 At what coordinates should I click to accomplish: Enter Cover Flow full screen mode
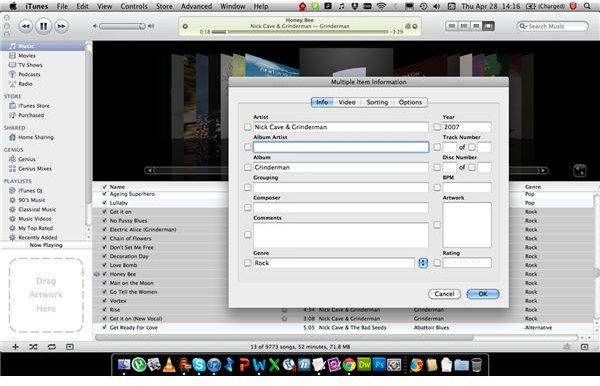tap(579, 171)
